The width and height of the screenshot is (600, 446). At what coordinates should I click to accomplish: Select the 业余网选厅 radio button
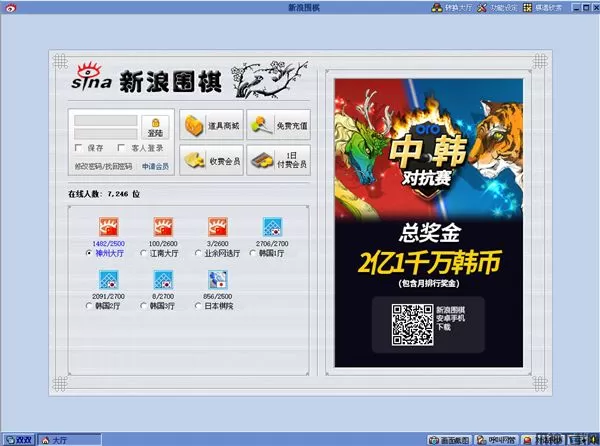point(198,253)
